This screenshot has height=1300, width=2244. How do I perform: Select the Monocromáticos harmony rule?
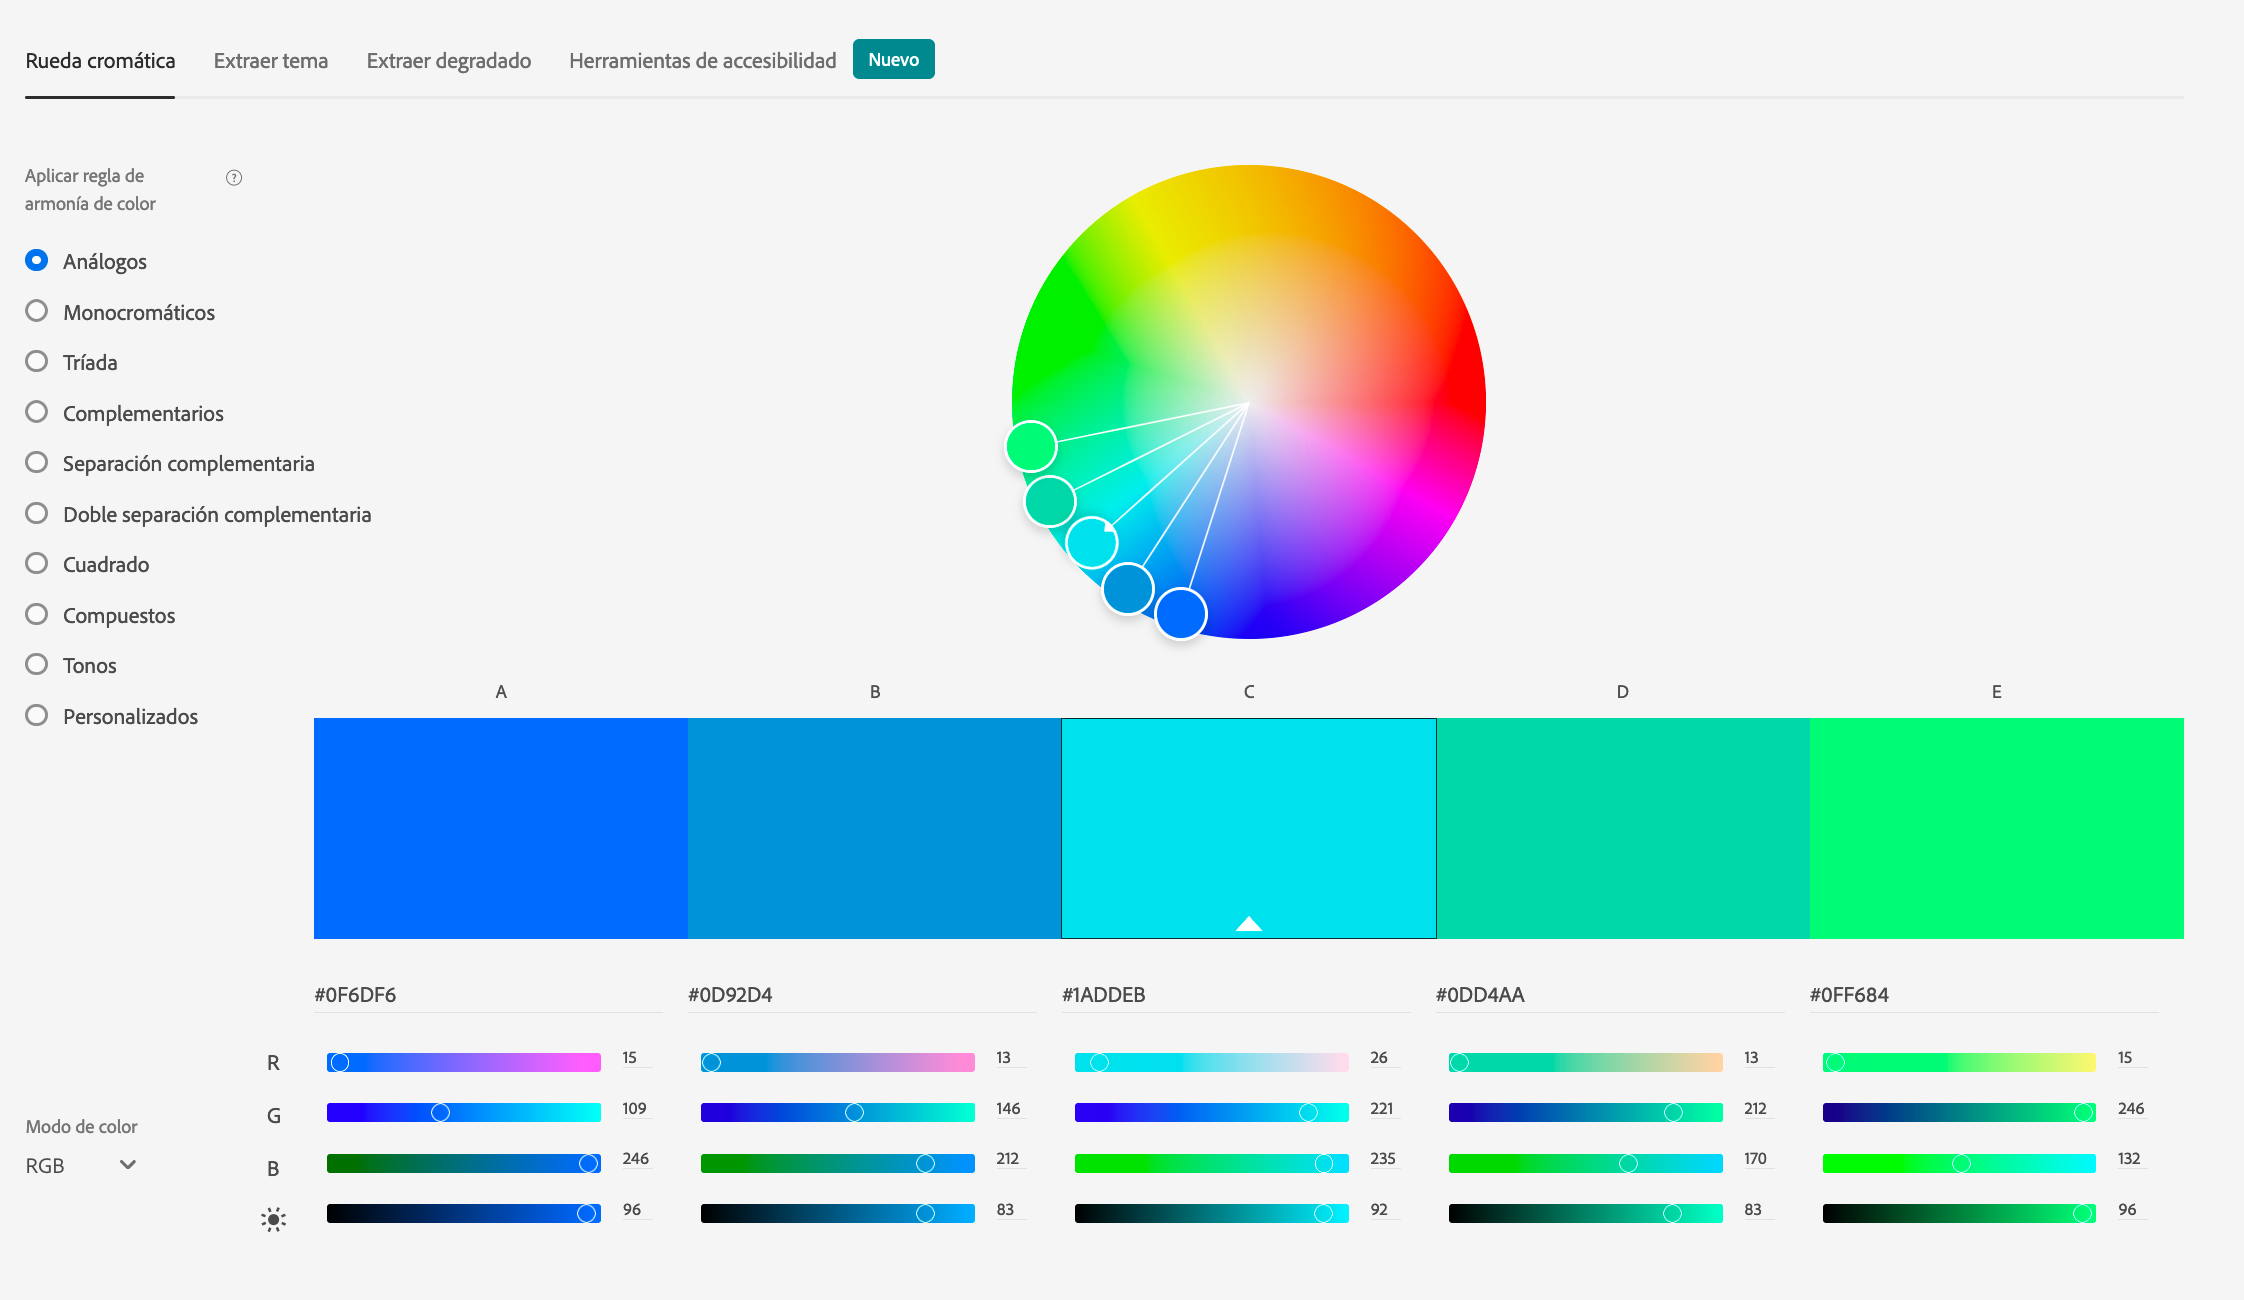(x=120, y=312)
